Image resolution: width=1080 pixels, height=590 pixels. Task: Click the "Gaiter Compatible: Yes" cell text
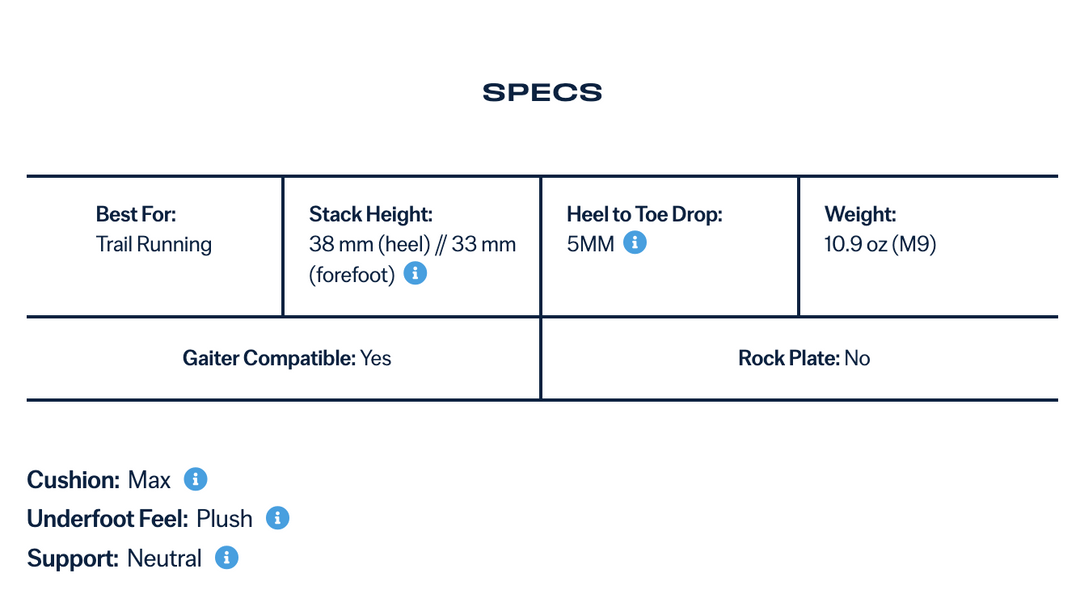(287, 358)
